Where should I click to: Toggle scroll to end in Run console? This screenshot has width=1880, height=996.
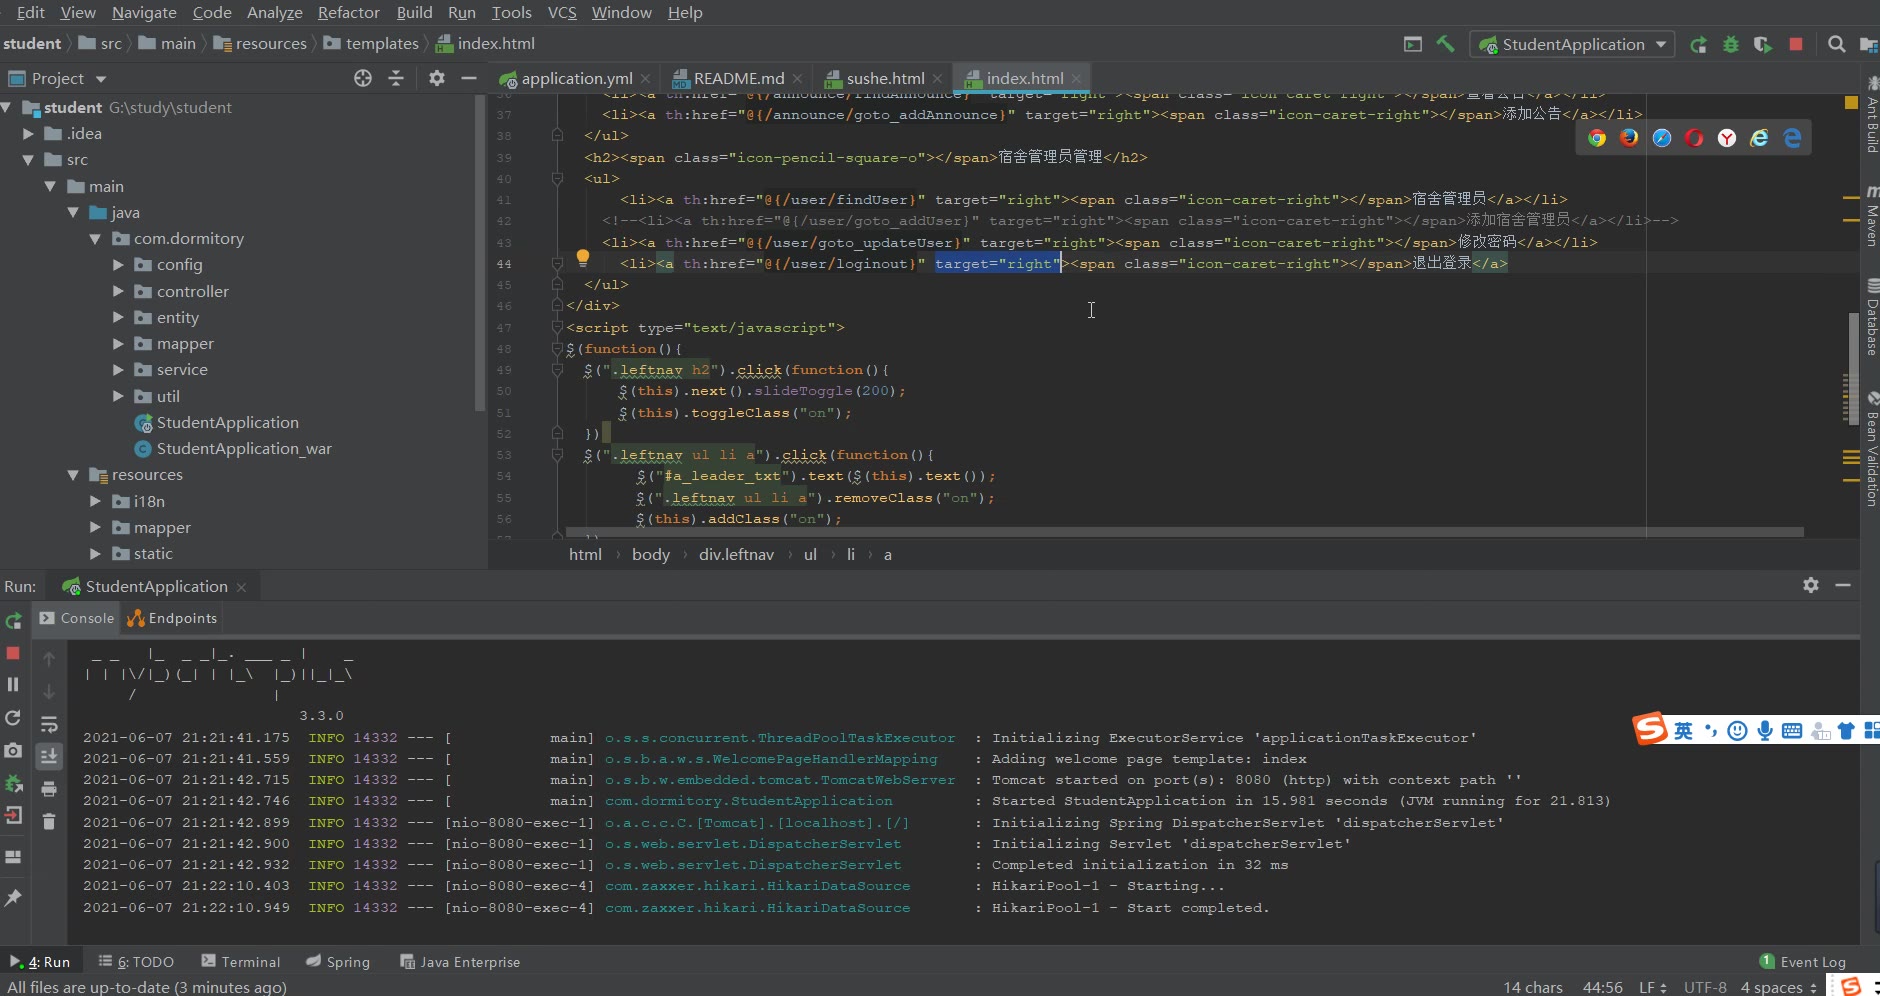pos(49,756)
